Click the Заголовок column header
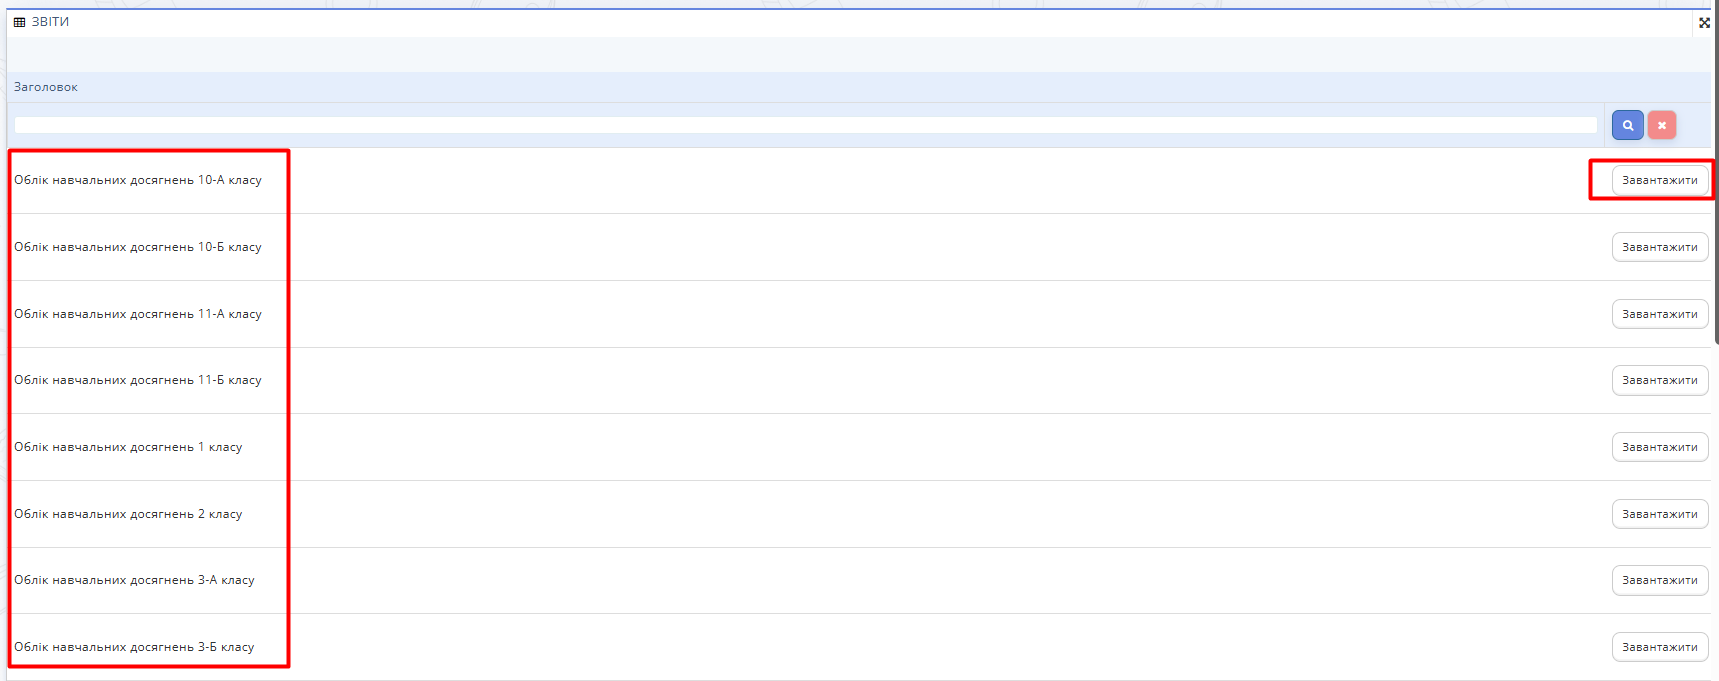 46,87
